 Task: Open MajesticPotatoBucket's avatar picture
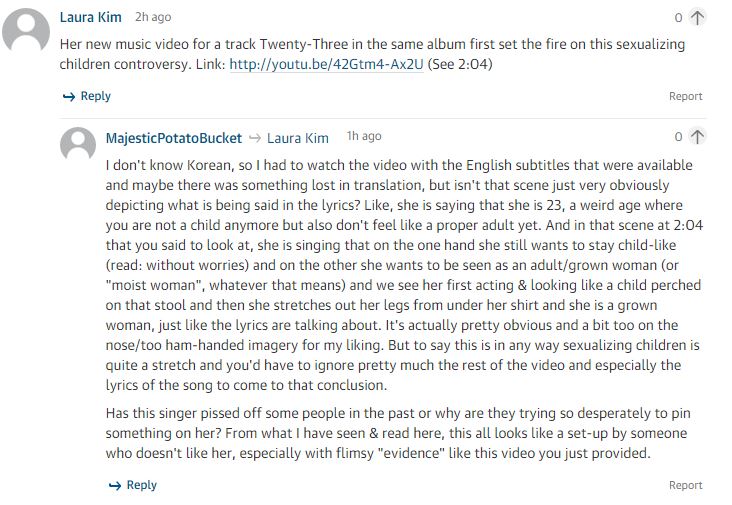click(79, 145)
